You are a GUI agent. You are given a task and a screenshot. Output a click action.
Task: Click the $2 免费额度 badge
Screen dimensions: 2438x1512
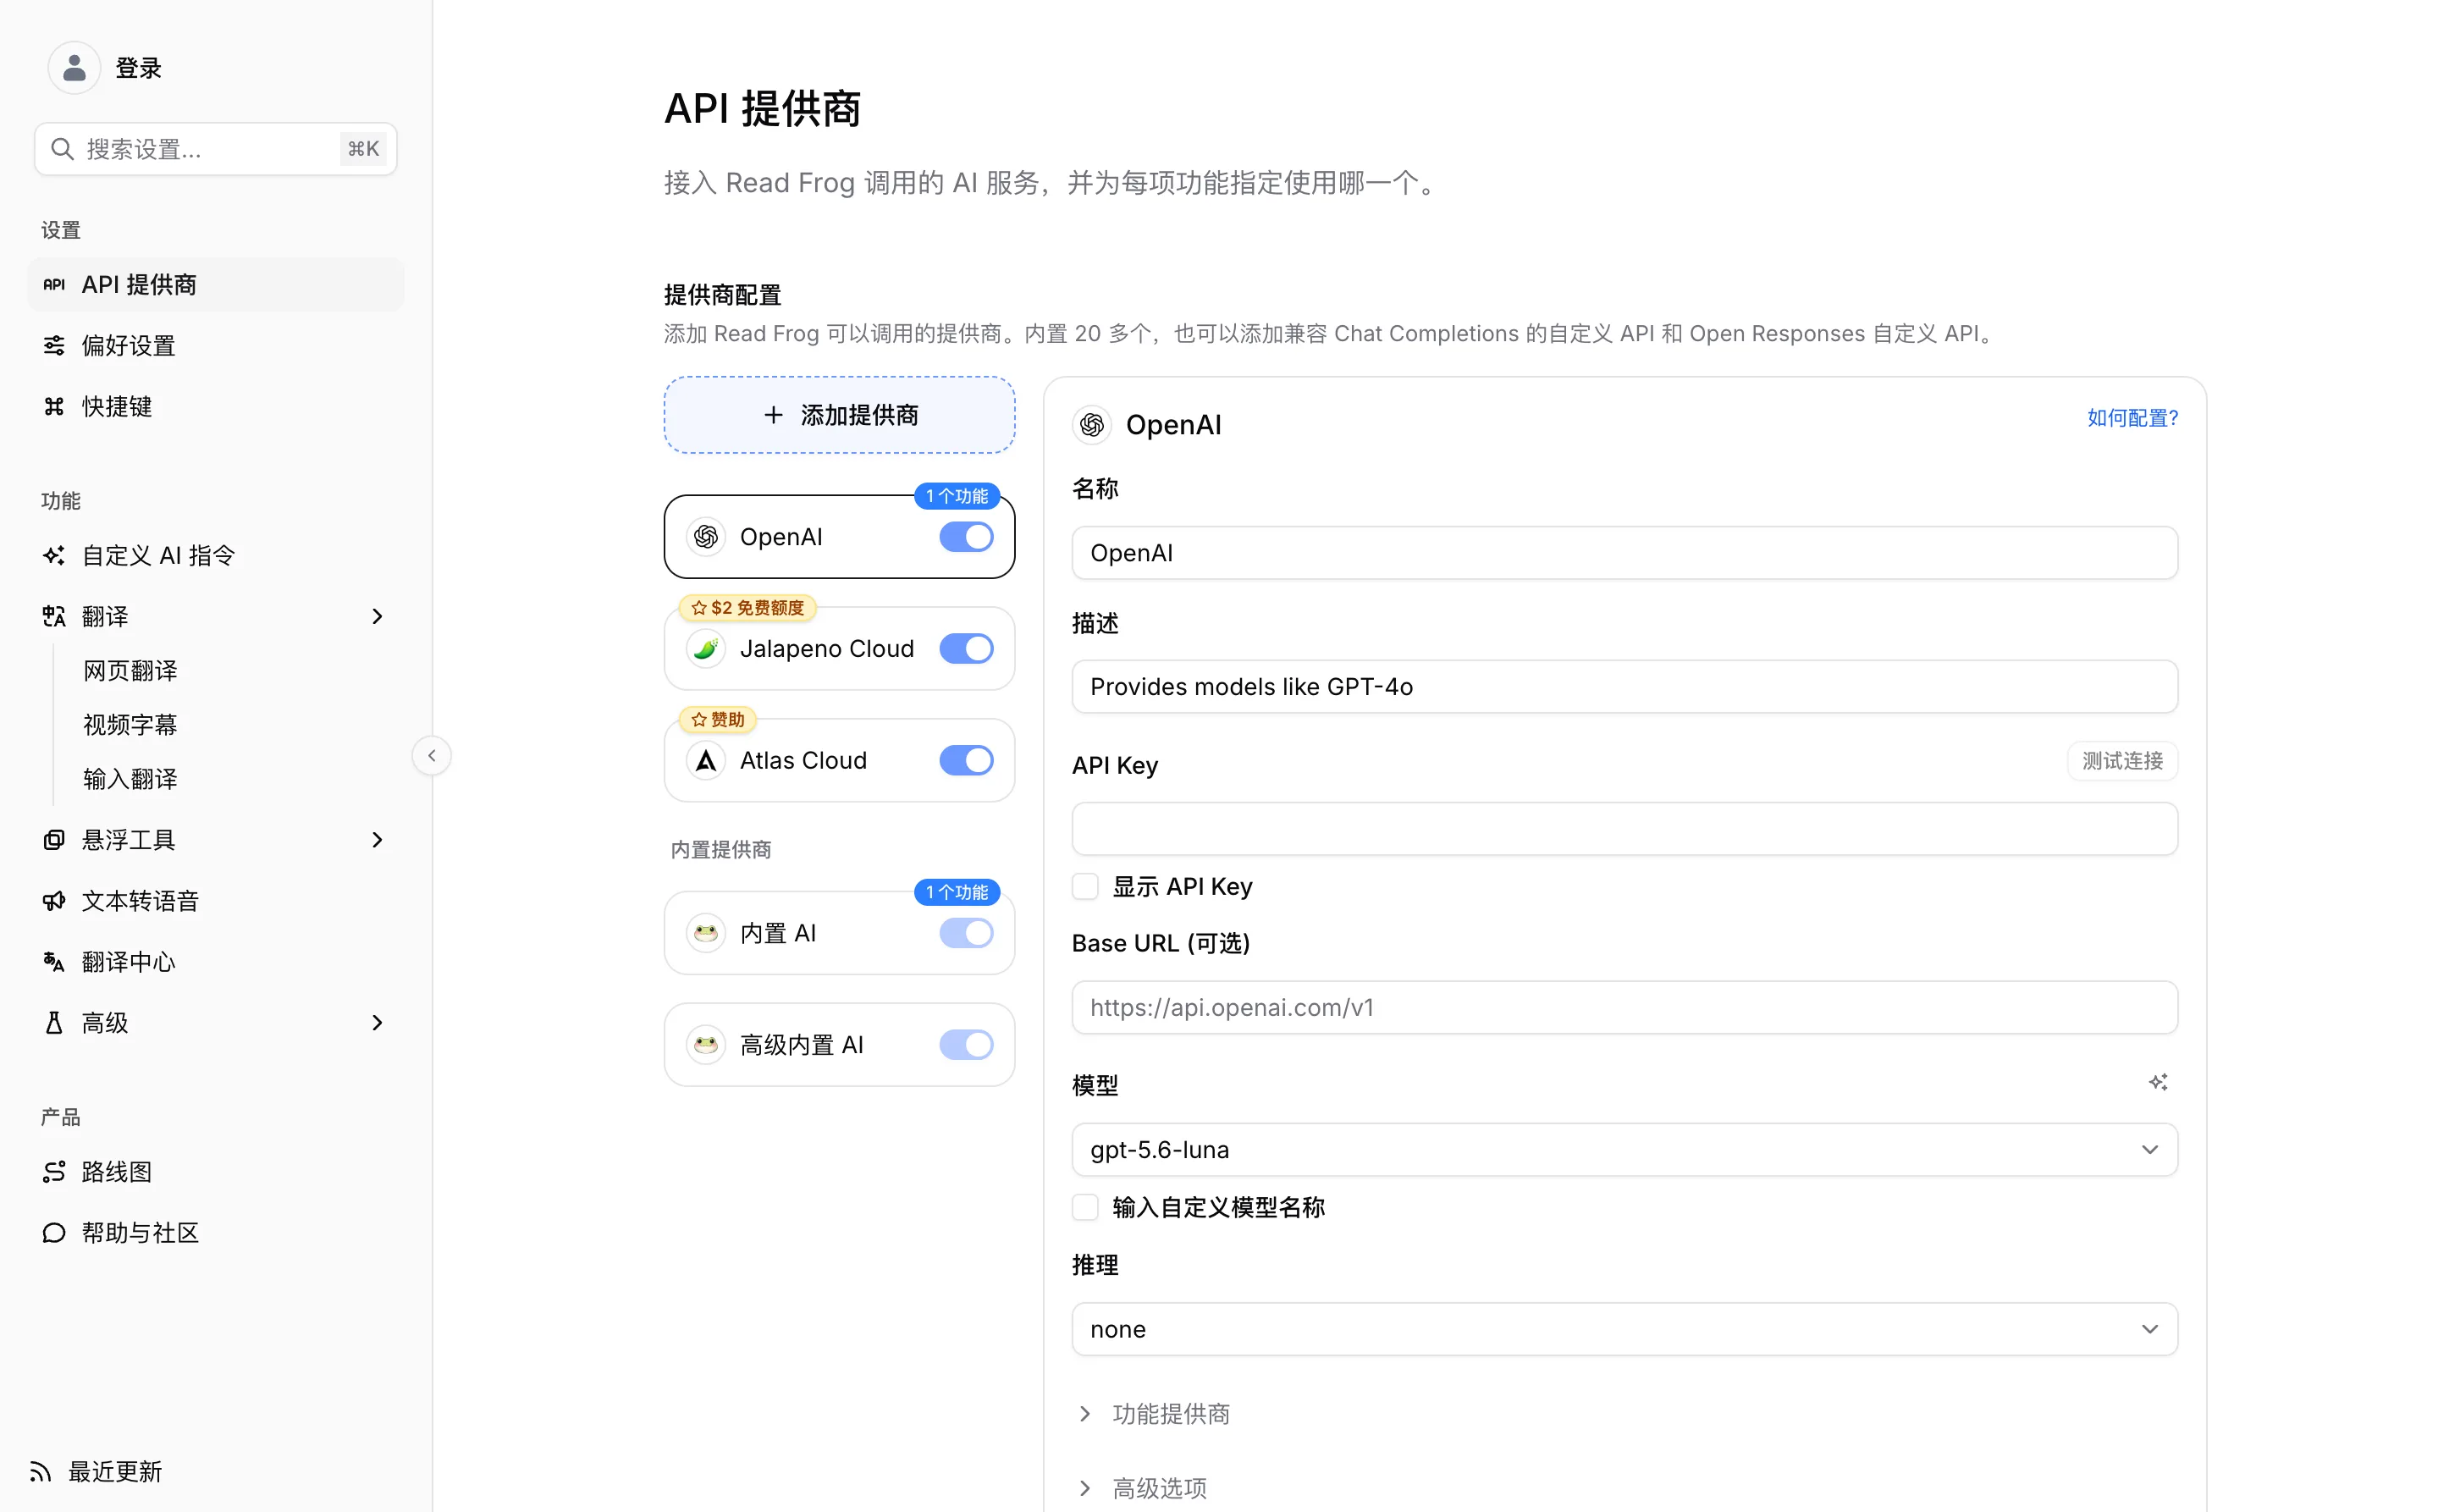748,608
